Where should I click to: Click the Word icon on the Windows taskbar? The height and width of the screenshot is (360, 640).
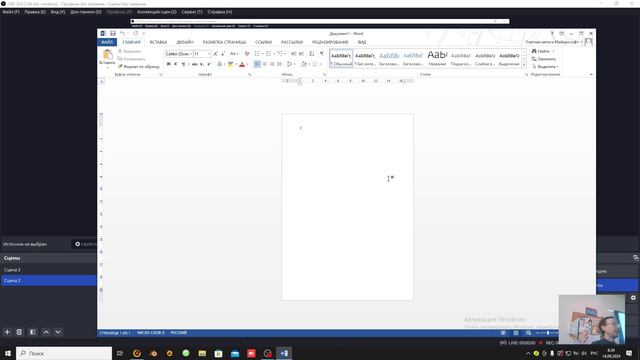(284, 353)
